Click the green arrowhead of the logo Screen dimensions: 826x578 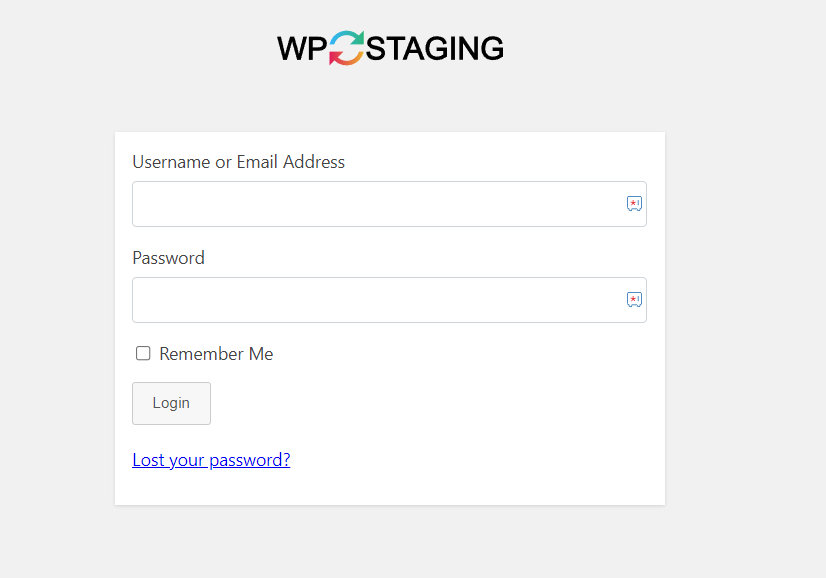(x=358, y=37)
